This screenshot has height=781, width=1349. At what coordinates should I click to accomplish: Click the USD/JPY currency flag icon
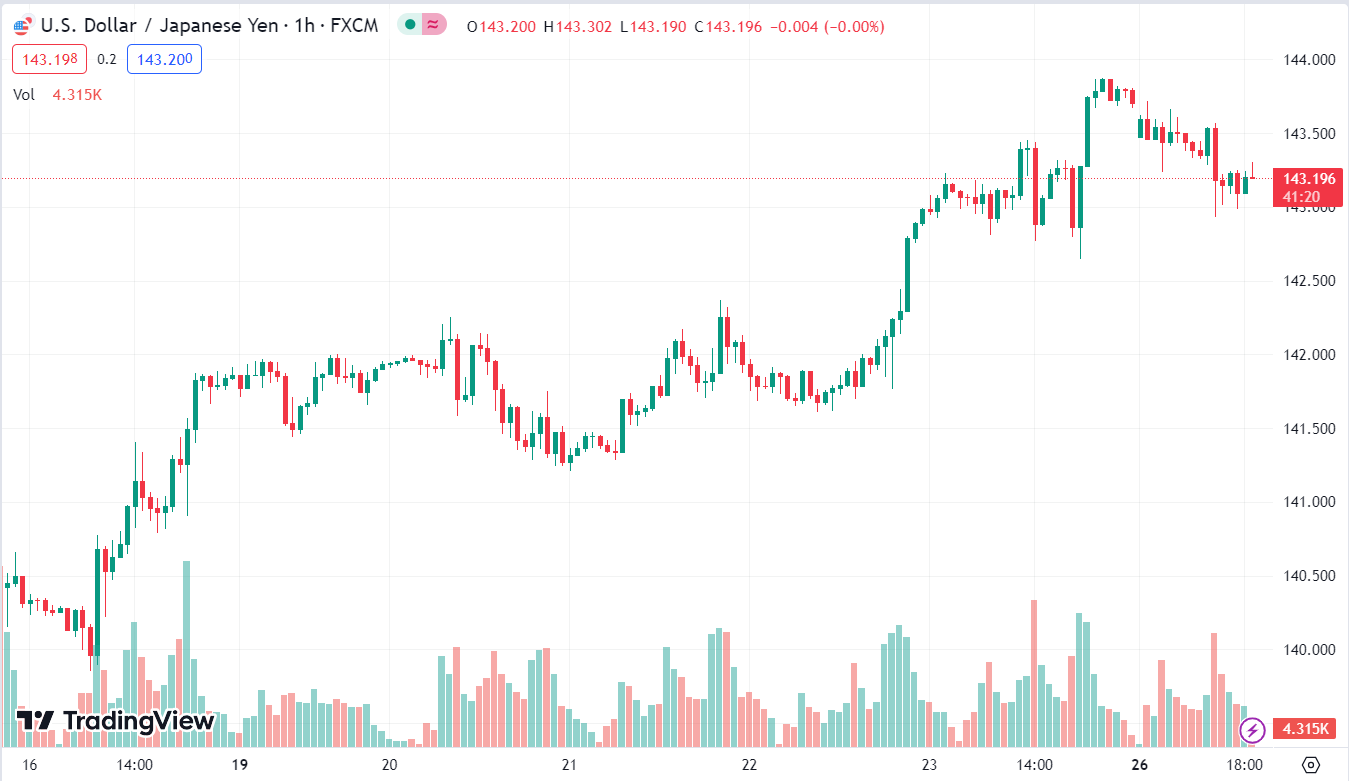(x=22, y=26)
